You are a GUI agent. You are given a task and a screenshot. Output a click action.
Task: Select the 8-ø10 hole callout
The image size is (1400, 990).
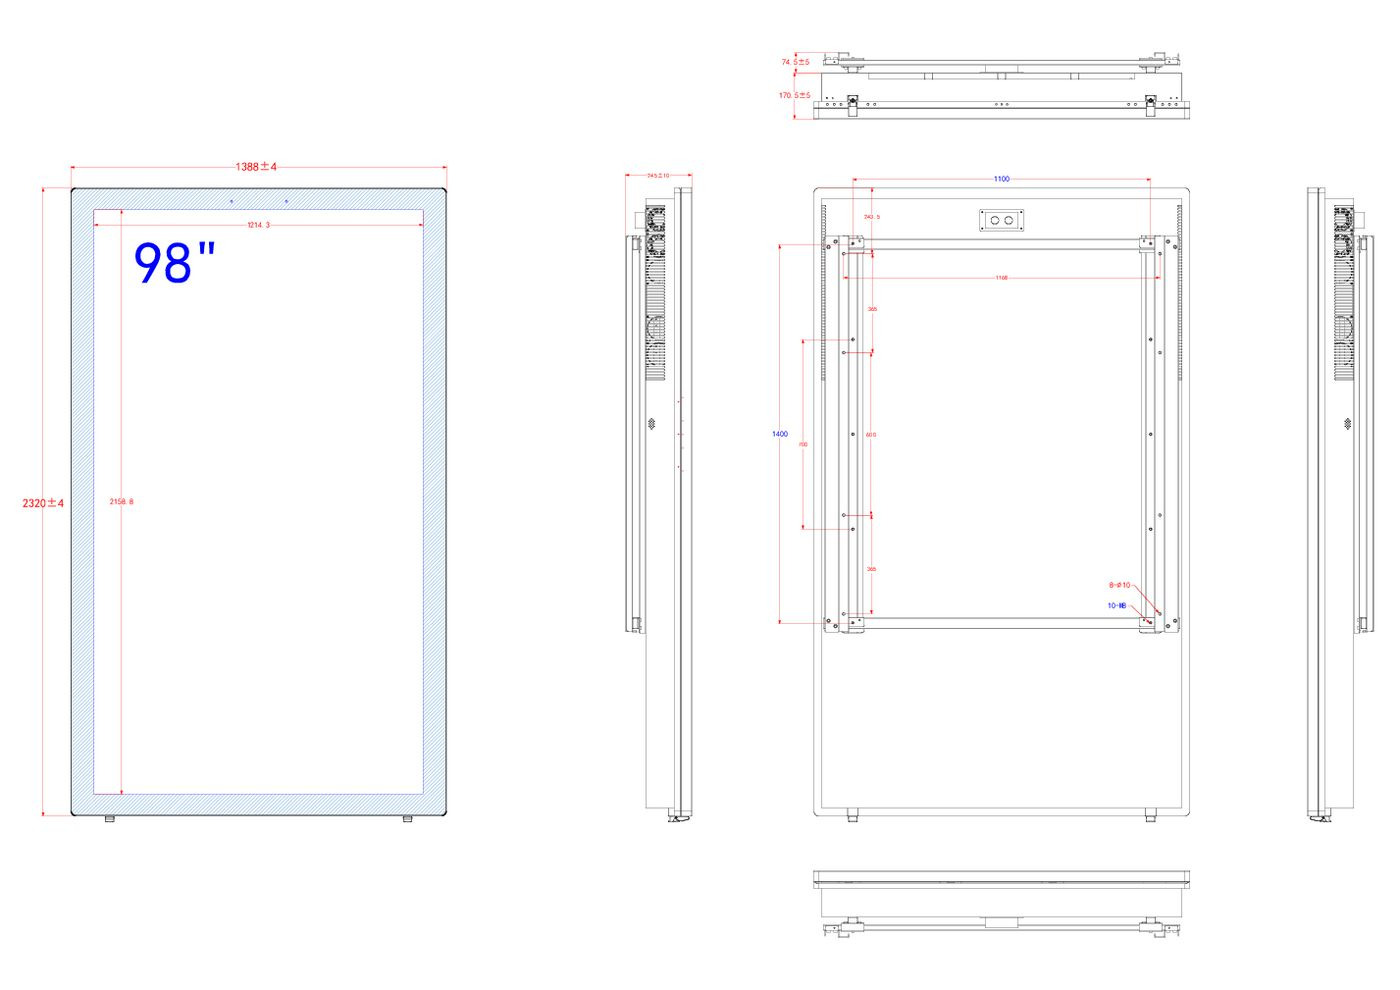coord(1119,585)
